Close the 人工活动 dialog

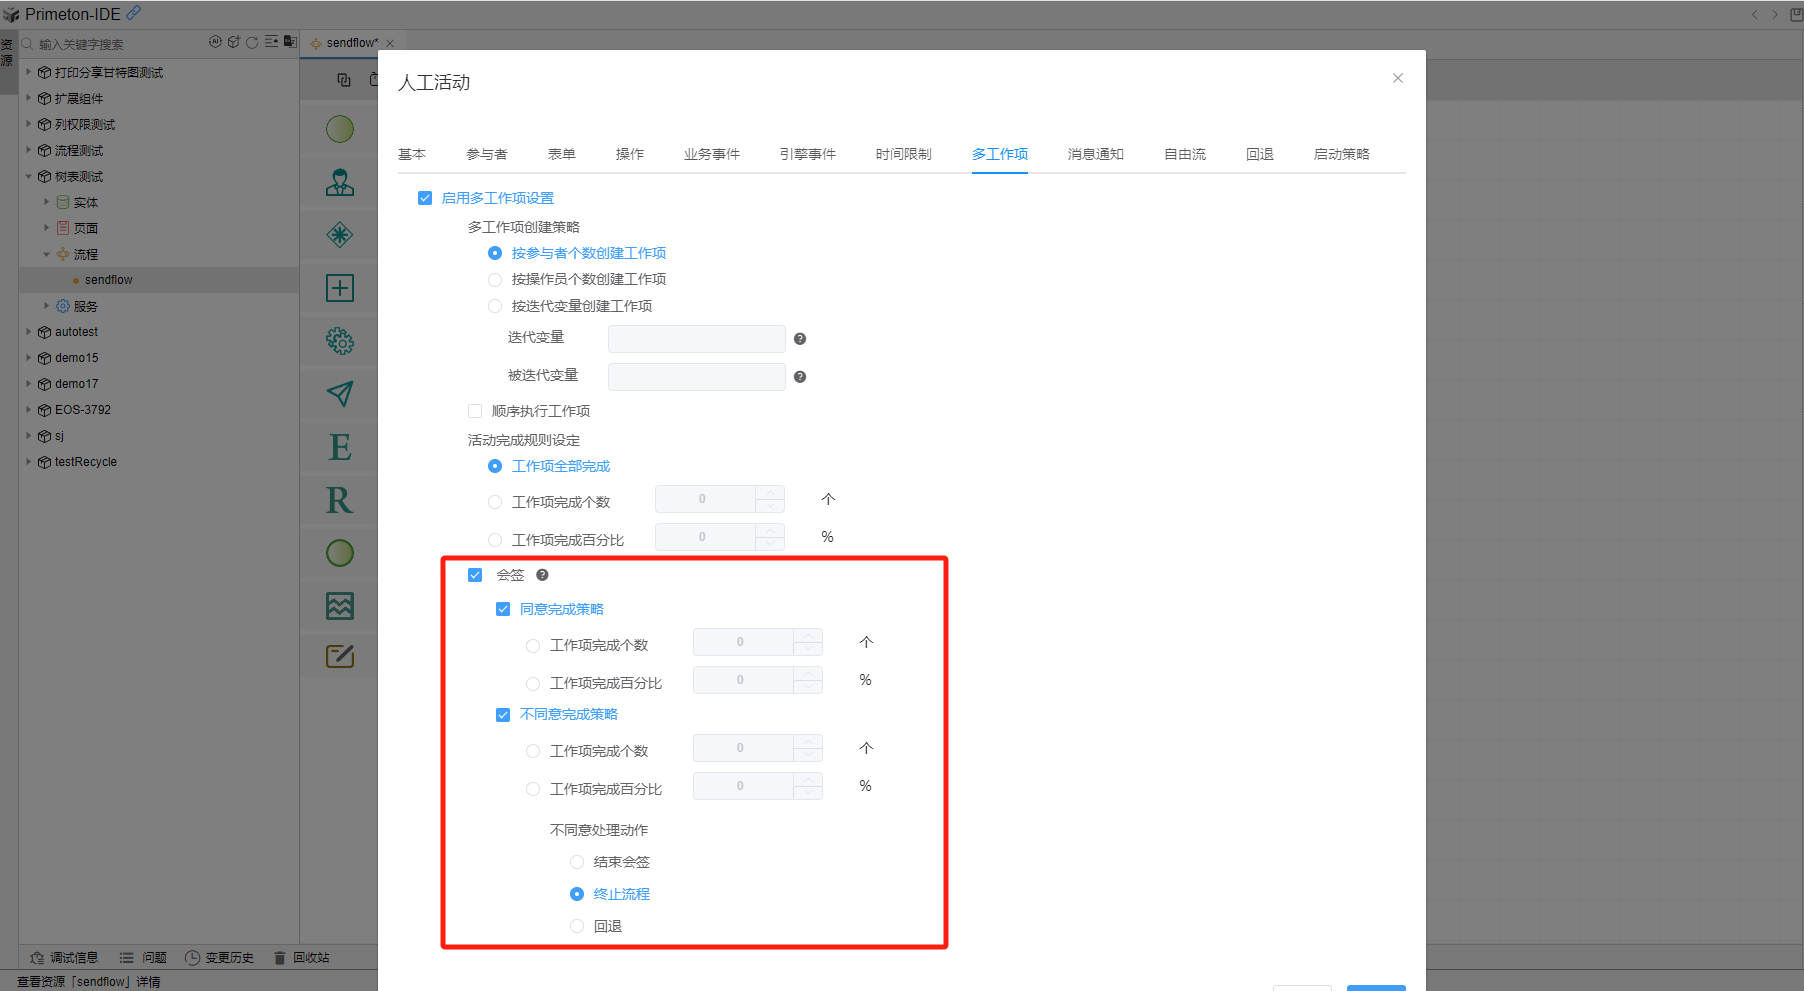tap(1398, 78)
